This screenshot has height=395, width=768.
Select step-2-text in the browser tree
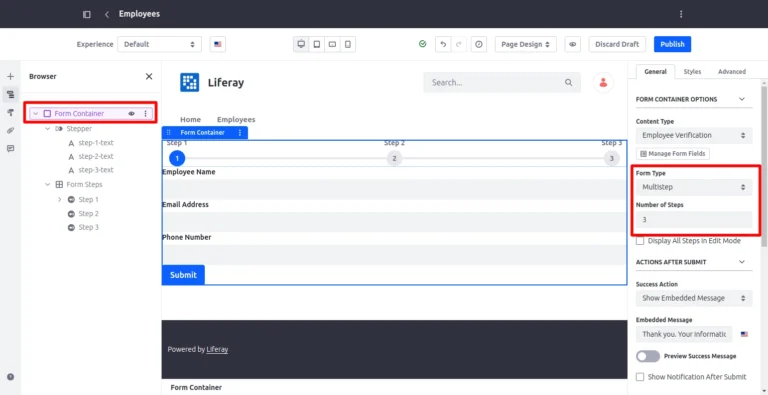[96, 156]
